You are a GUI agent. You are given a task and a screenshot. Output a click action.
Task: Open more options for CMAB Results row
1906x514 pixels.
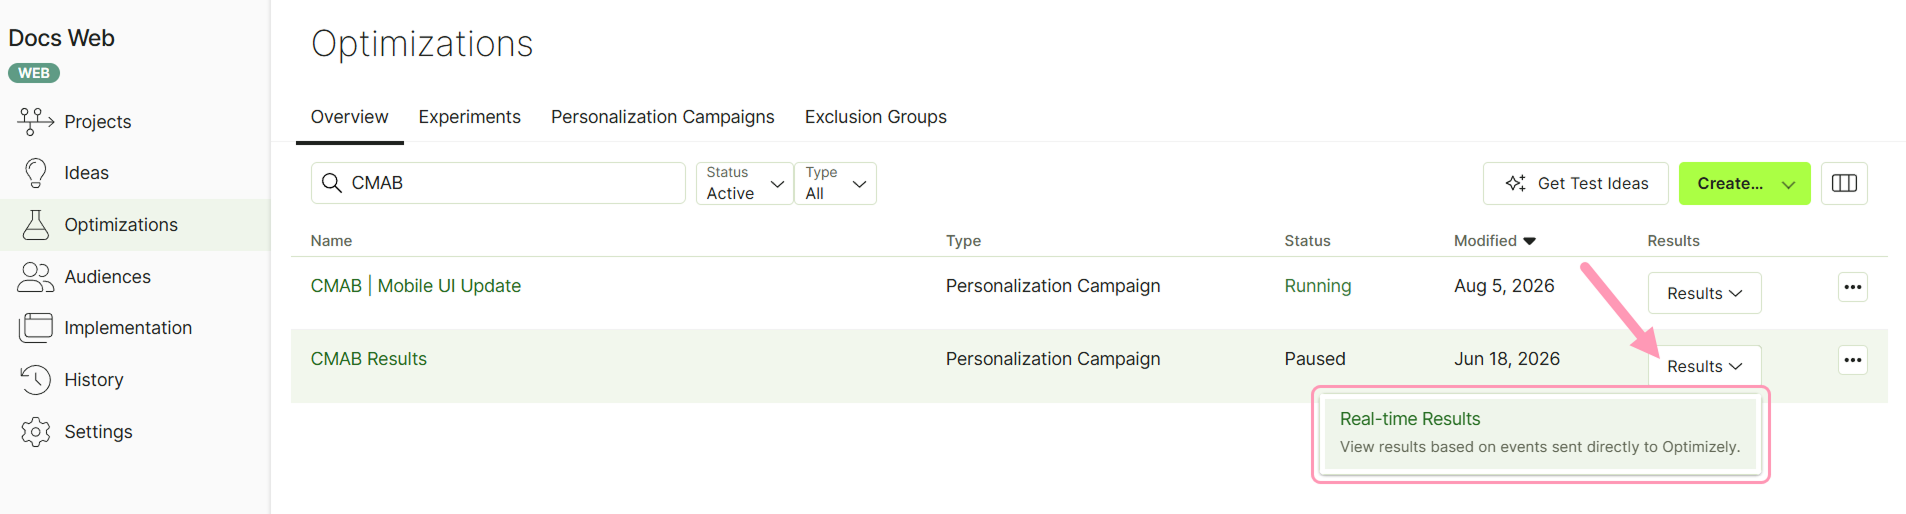tap(1853, 360)
